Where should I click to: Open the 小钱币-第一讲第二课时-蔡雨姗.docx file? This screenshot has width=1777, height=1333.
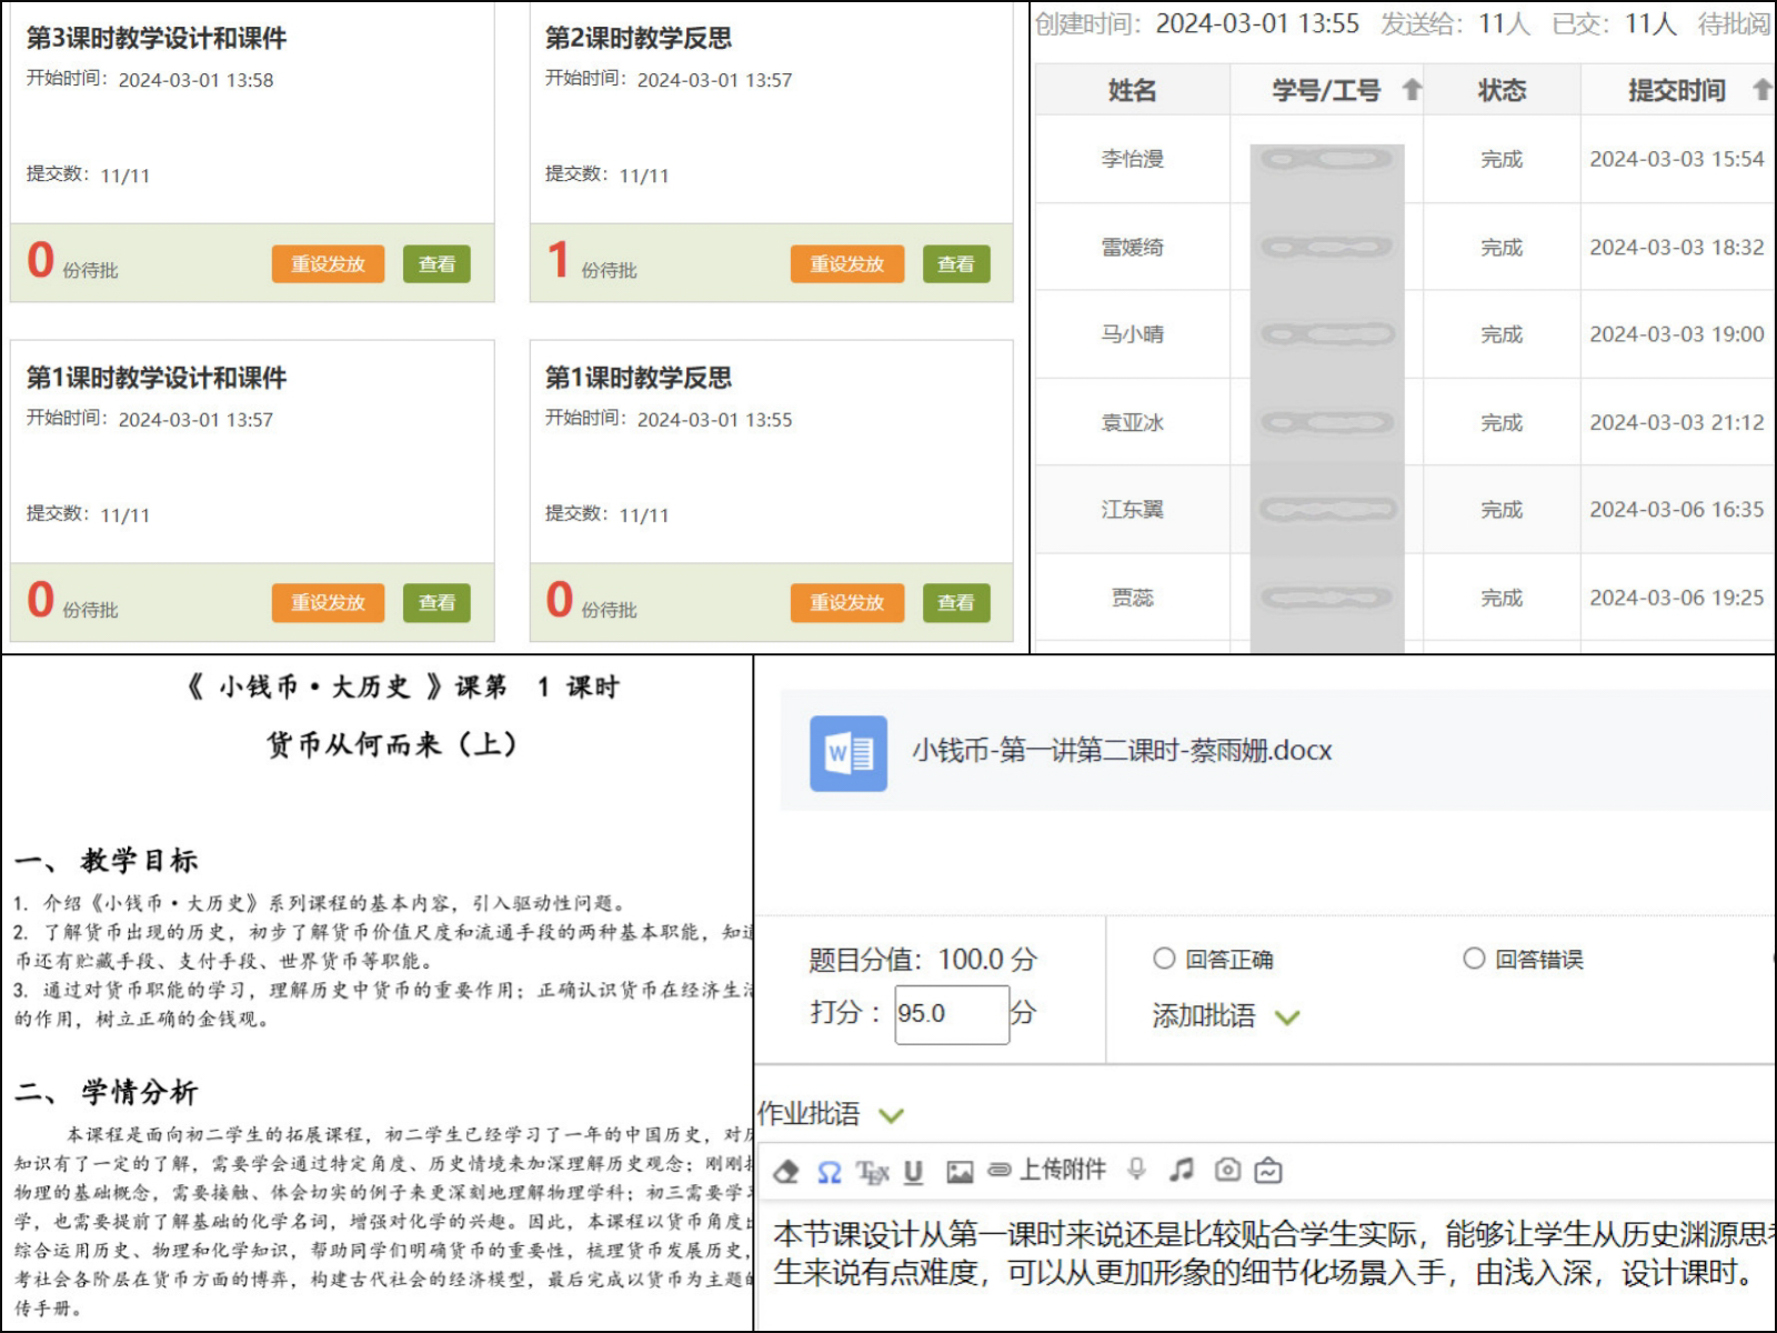[1120, 751]
